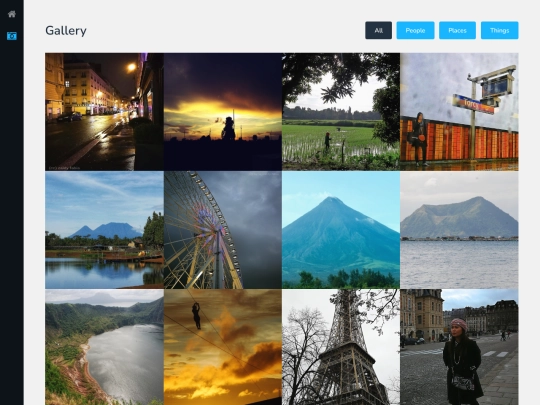Open the sunset silhouette photo
Screen dimensions: 540x405
pos(223,112)
